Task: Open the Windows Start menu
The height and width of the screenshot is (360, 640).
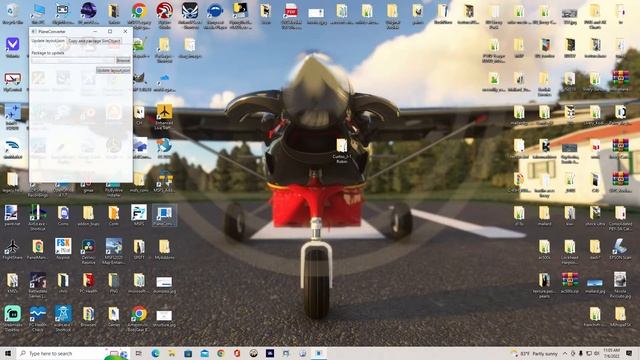Action: (8, 353)
